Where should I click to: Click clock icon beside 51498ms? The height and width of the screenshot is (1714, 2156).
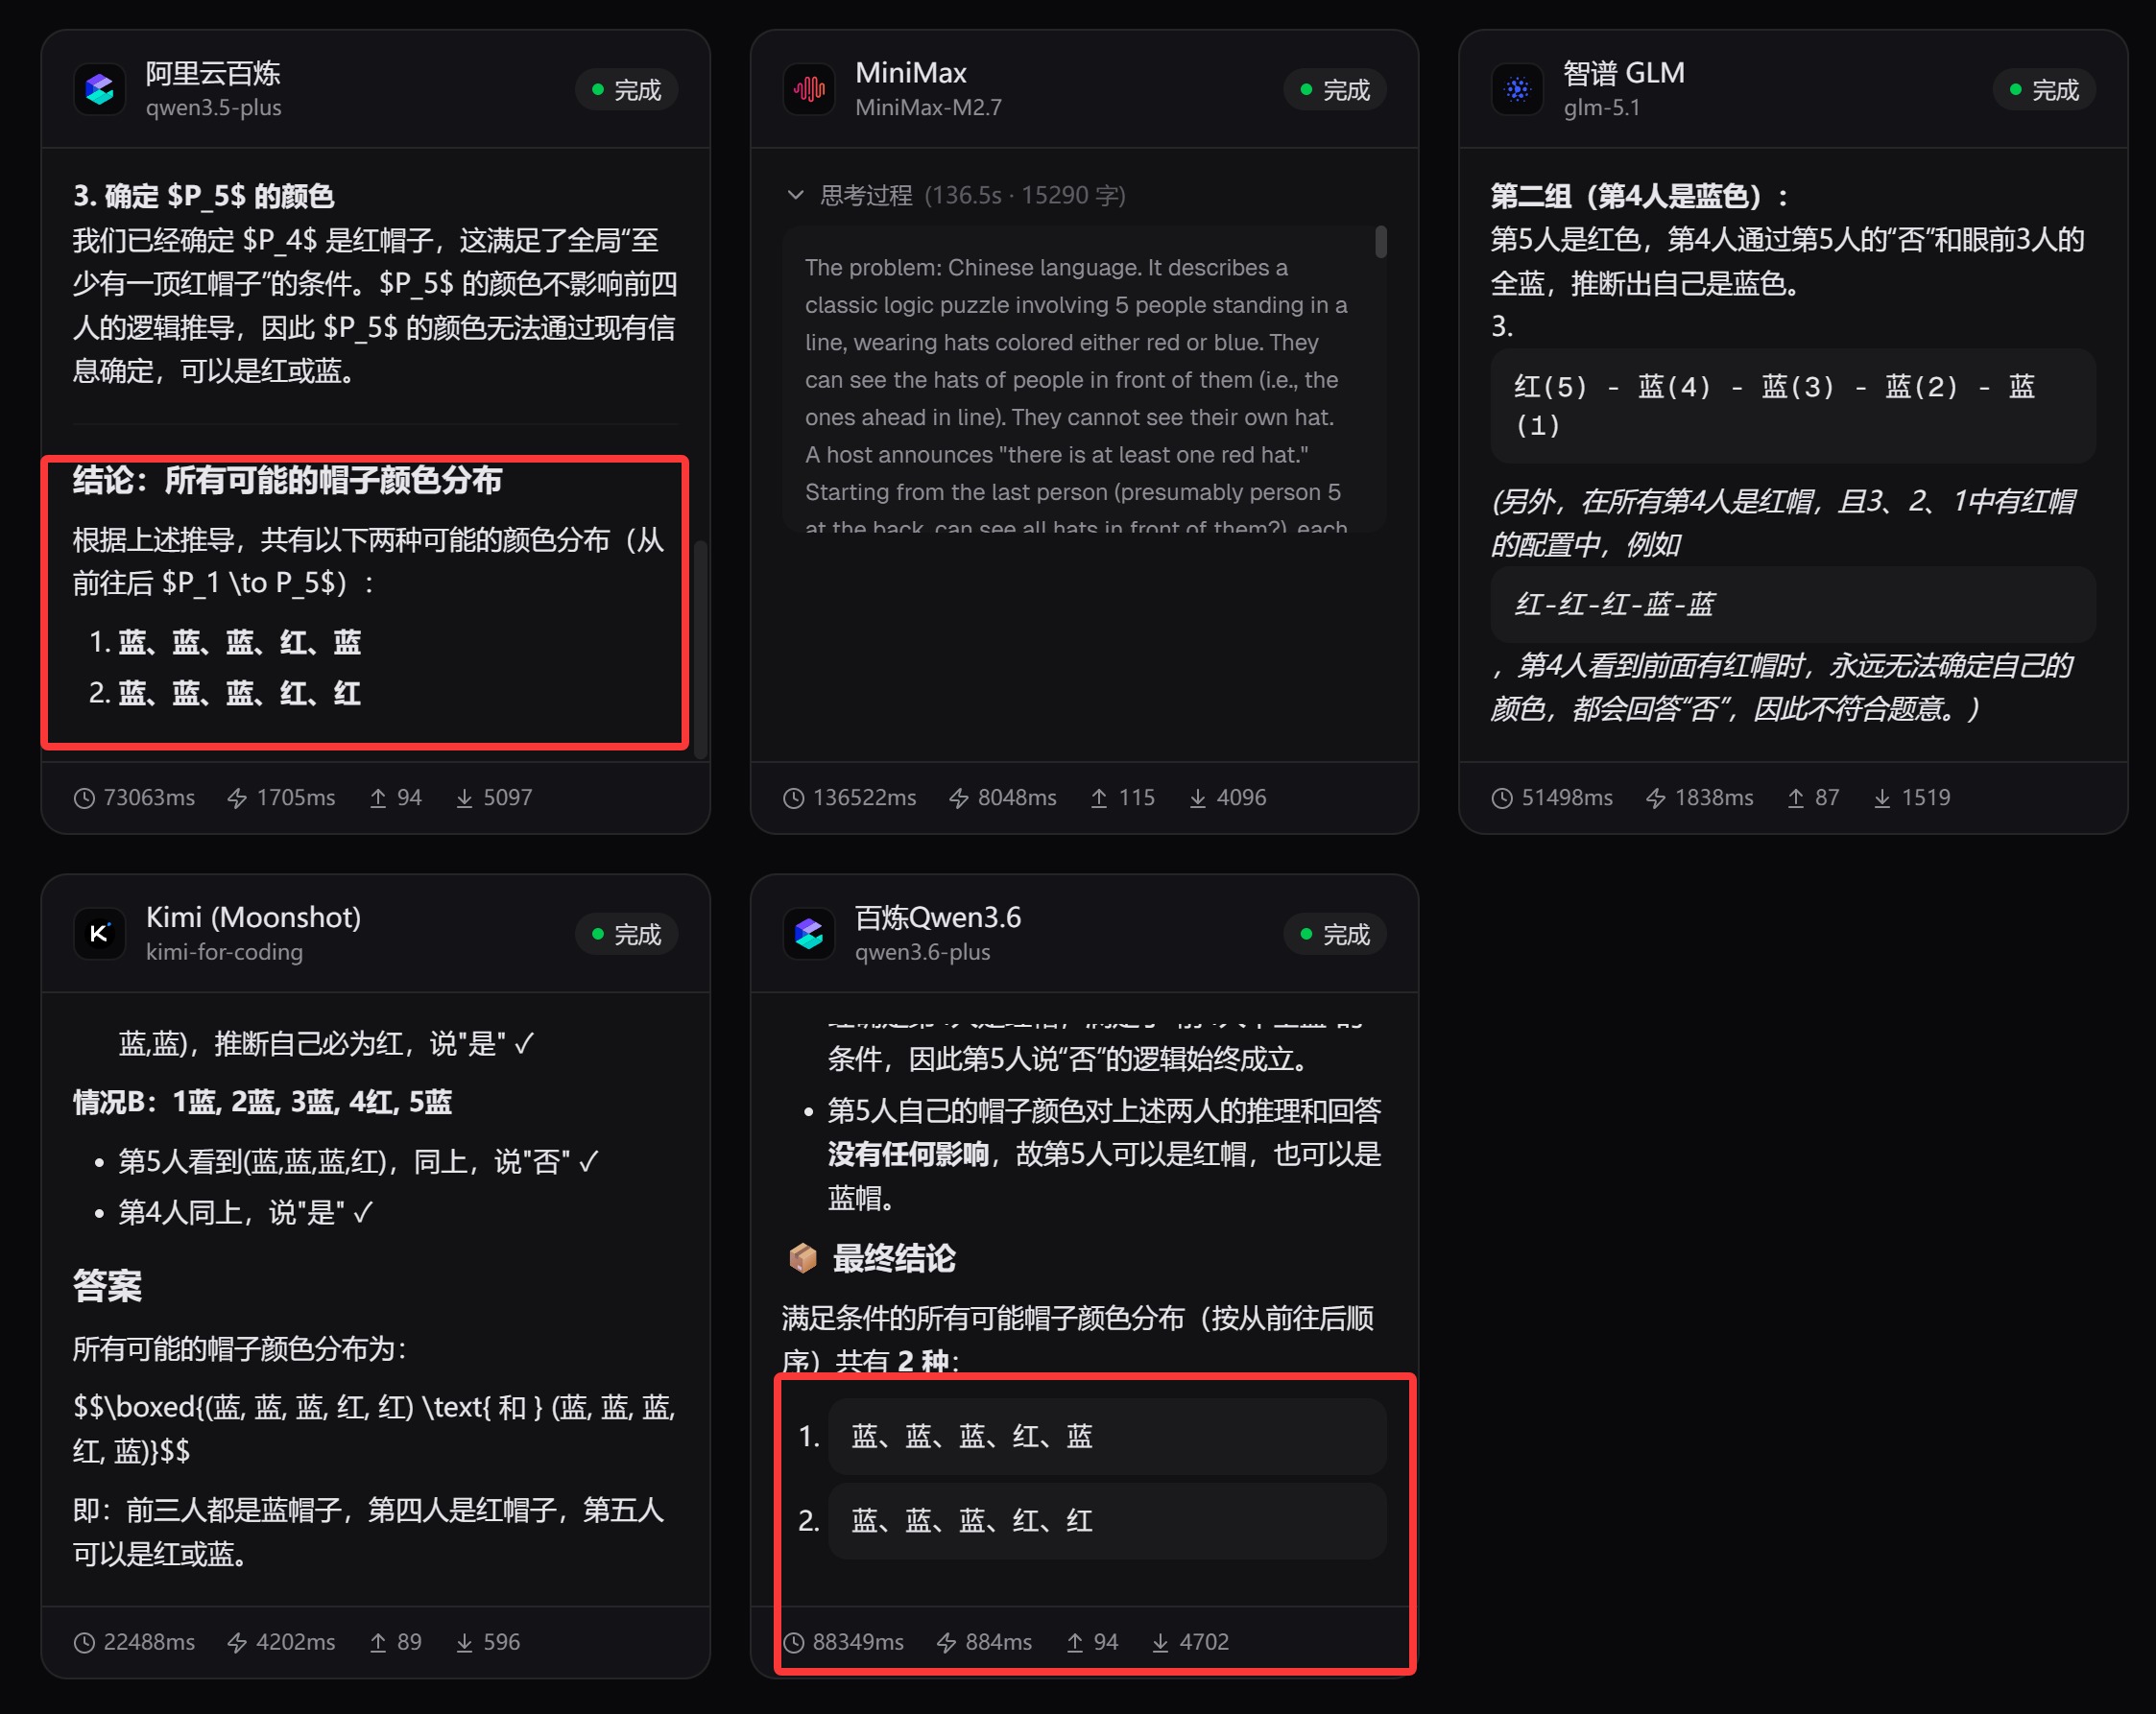[1502, 798]
